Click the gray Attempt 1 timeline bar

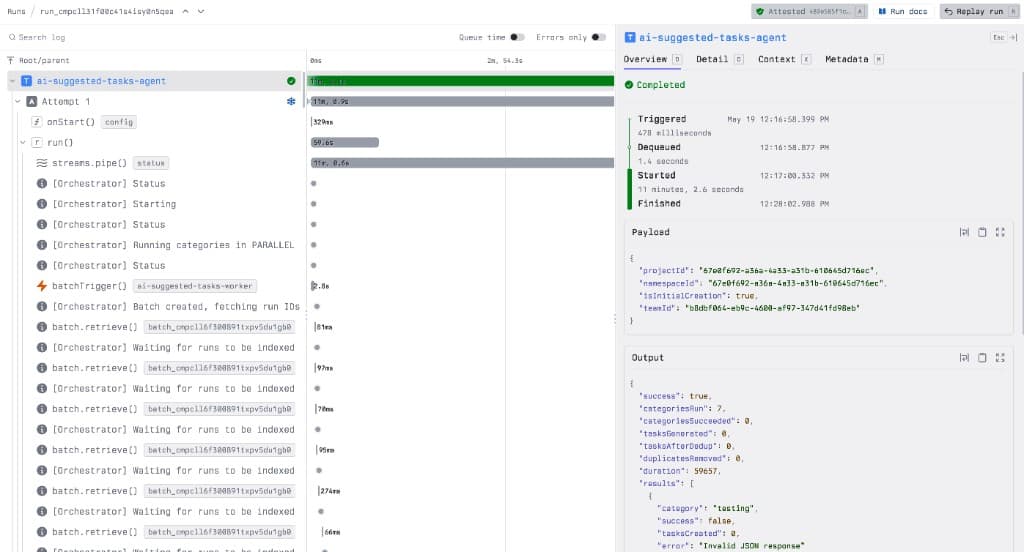(462, 101)
